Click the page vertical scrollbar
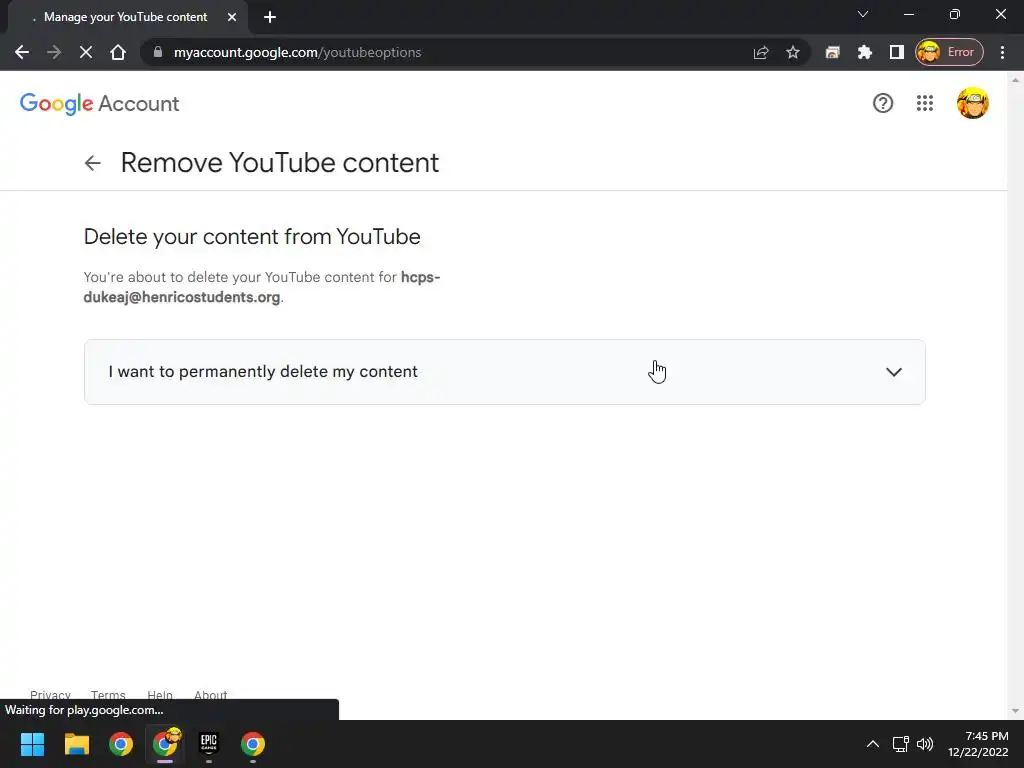Viewport: 1024px width, 768px height. [x=1015, y=395]
